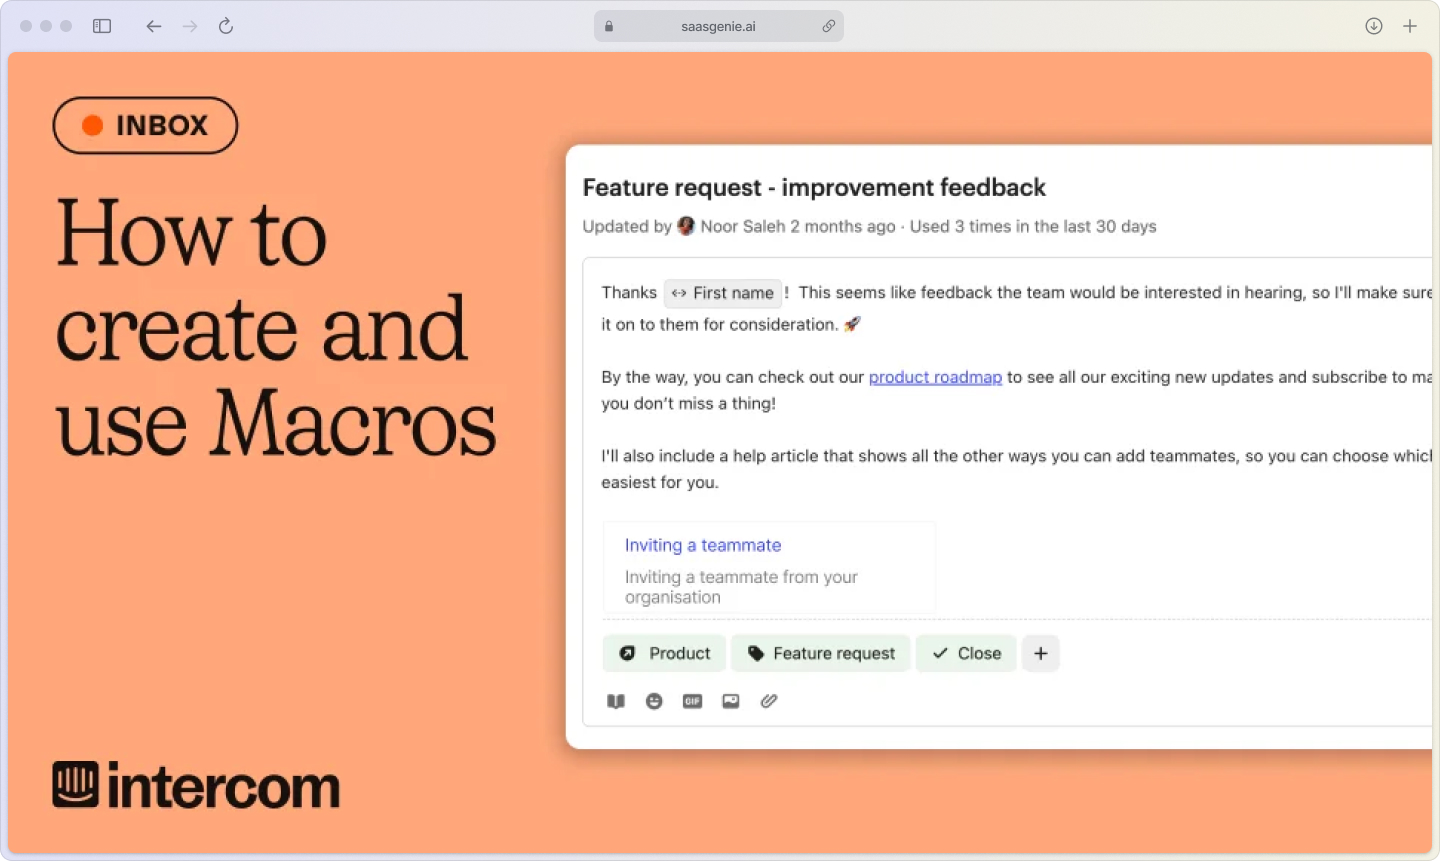Click the Intercom logo
Image resolution: width=1440 pixels, height=861 pixels.
195,786
